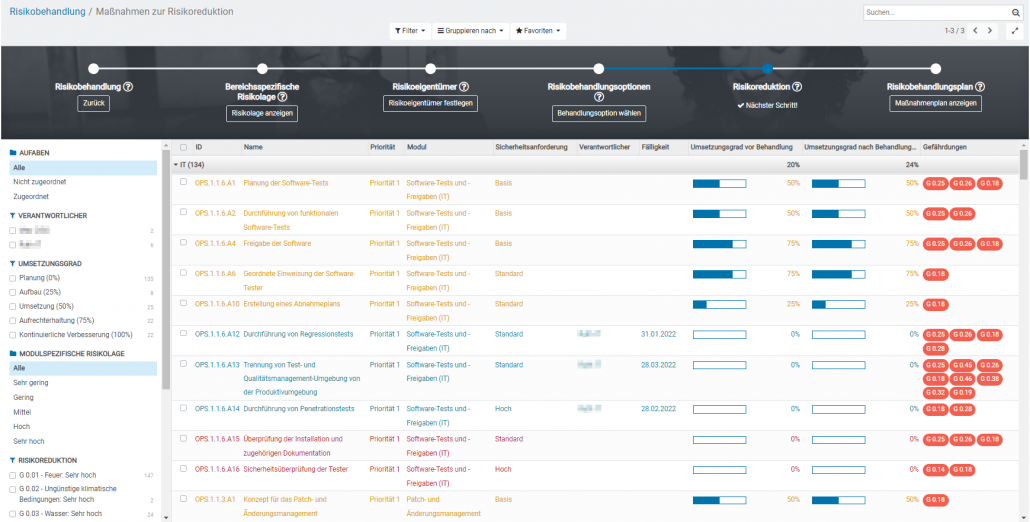1030x522 pixels.
Task: Open the Filter dropdown
Action: [x=410, y=31]
